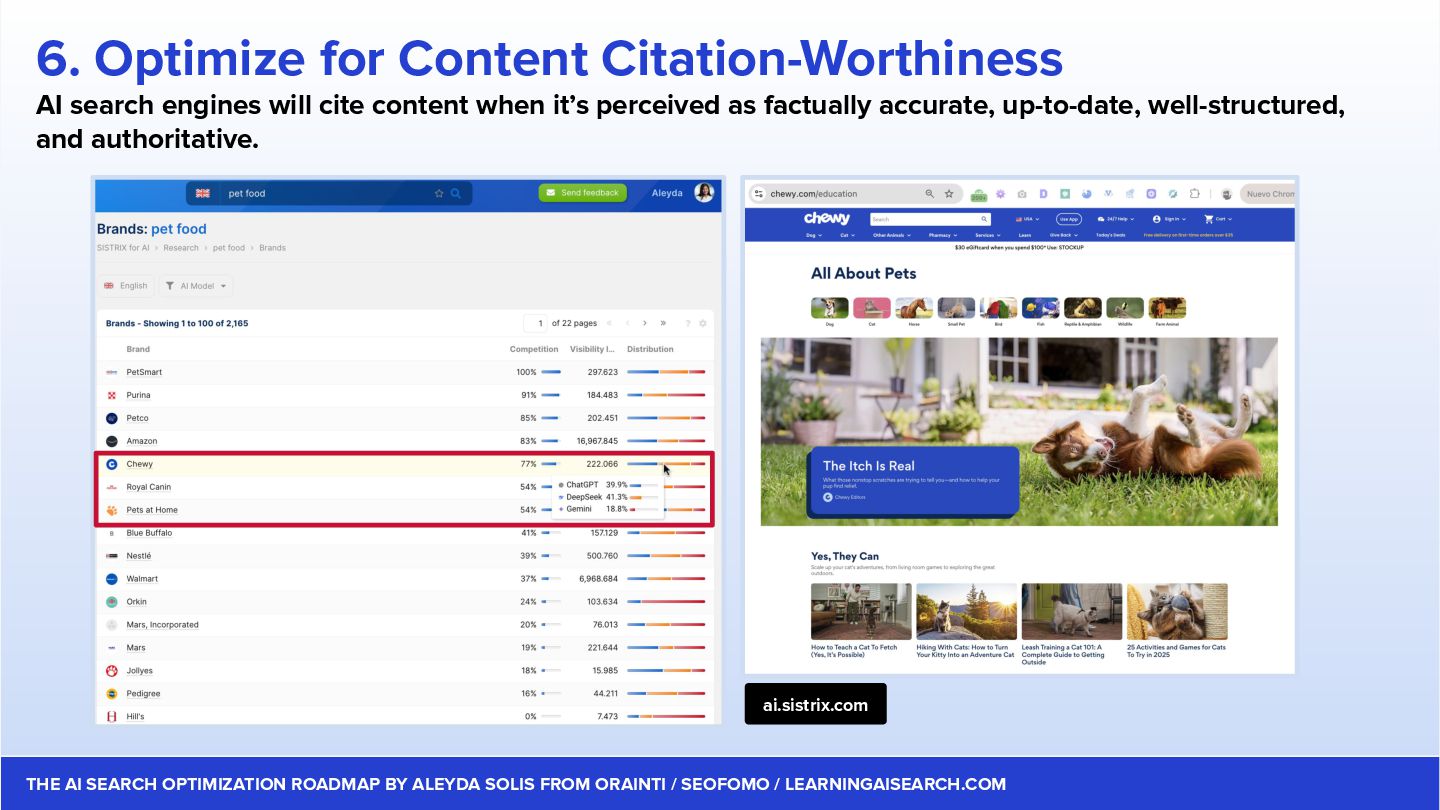Click the browser profile avatar icon
This screenshot has width=1440, height=810.
tap(1226, 194)
